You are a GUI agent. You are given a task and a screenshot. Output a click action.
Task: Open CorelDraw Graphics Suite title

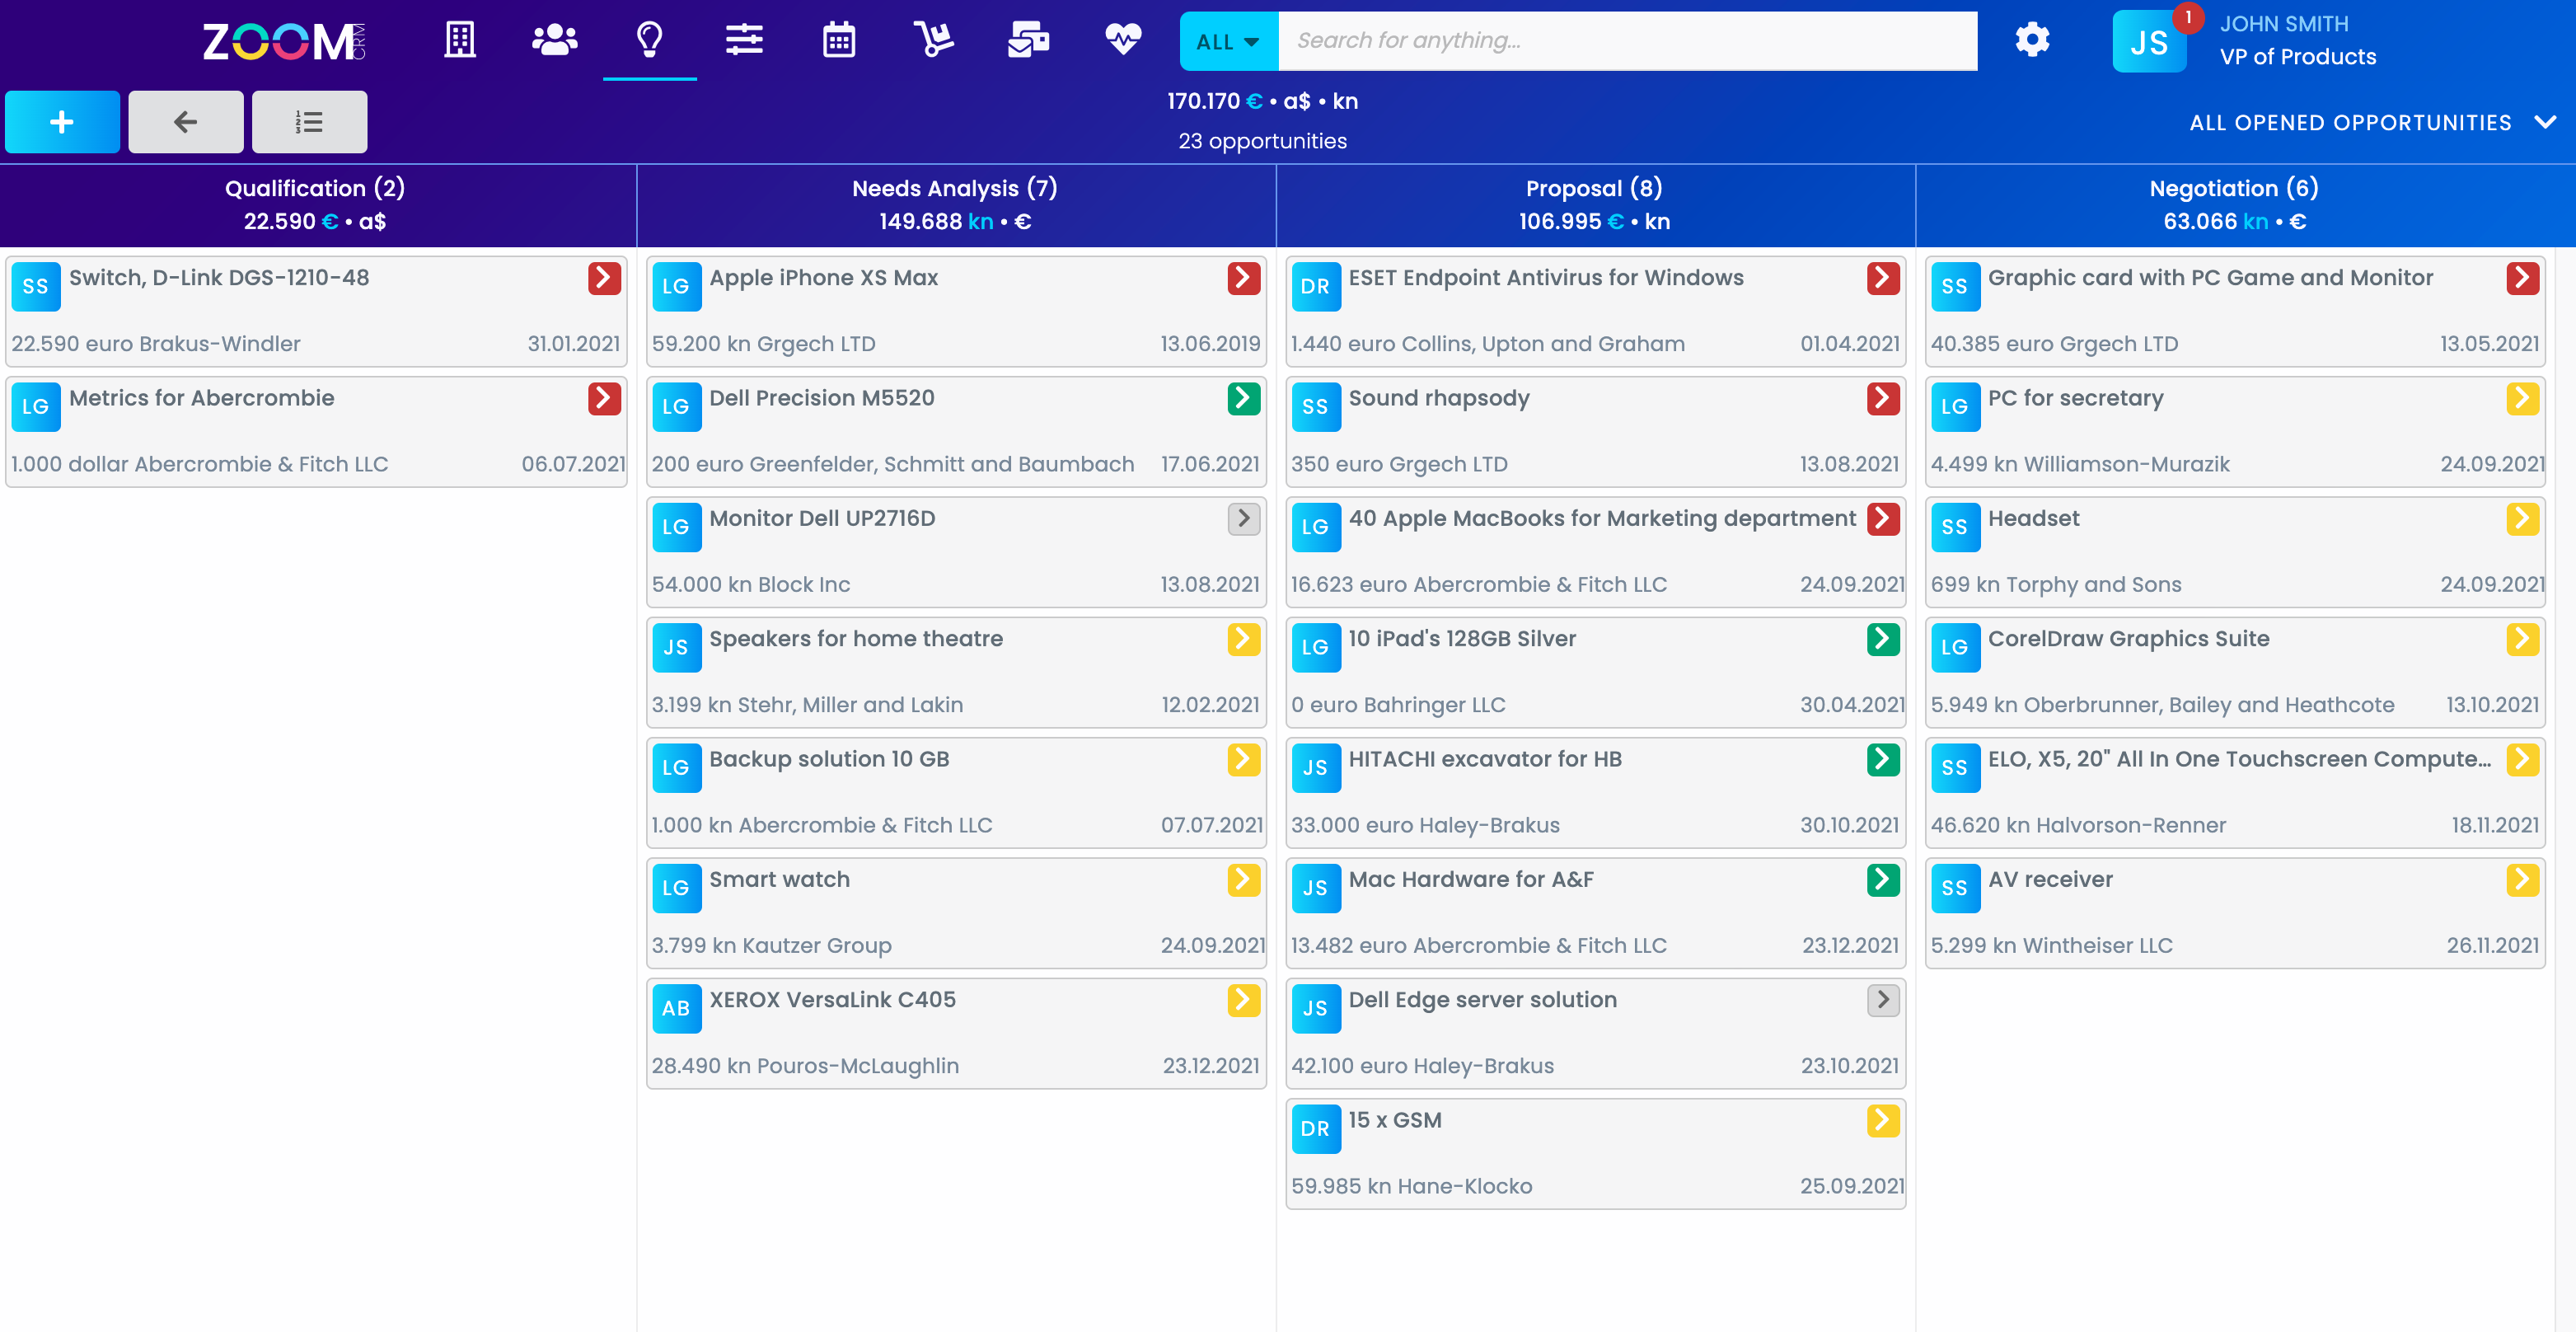click(2128, 639)
